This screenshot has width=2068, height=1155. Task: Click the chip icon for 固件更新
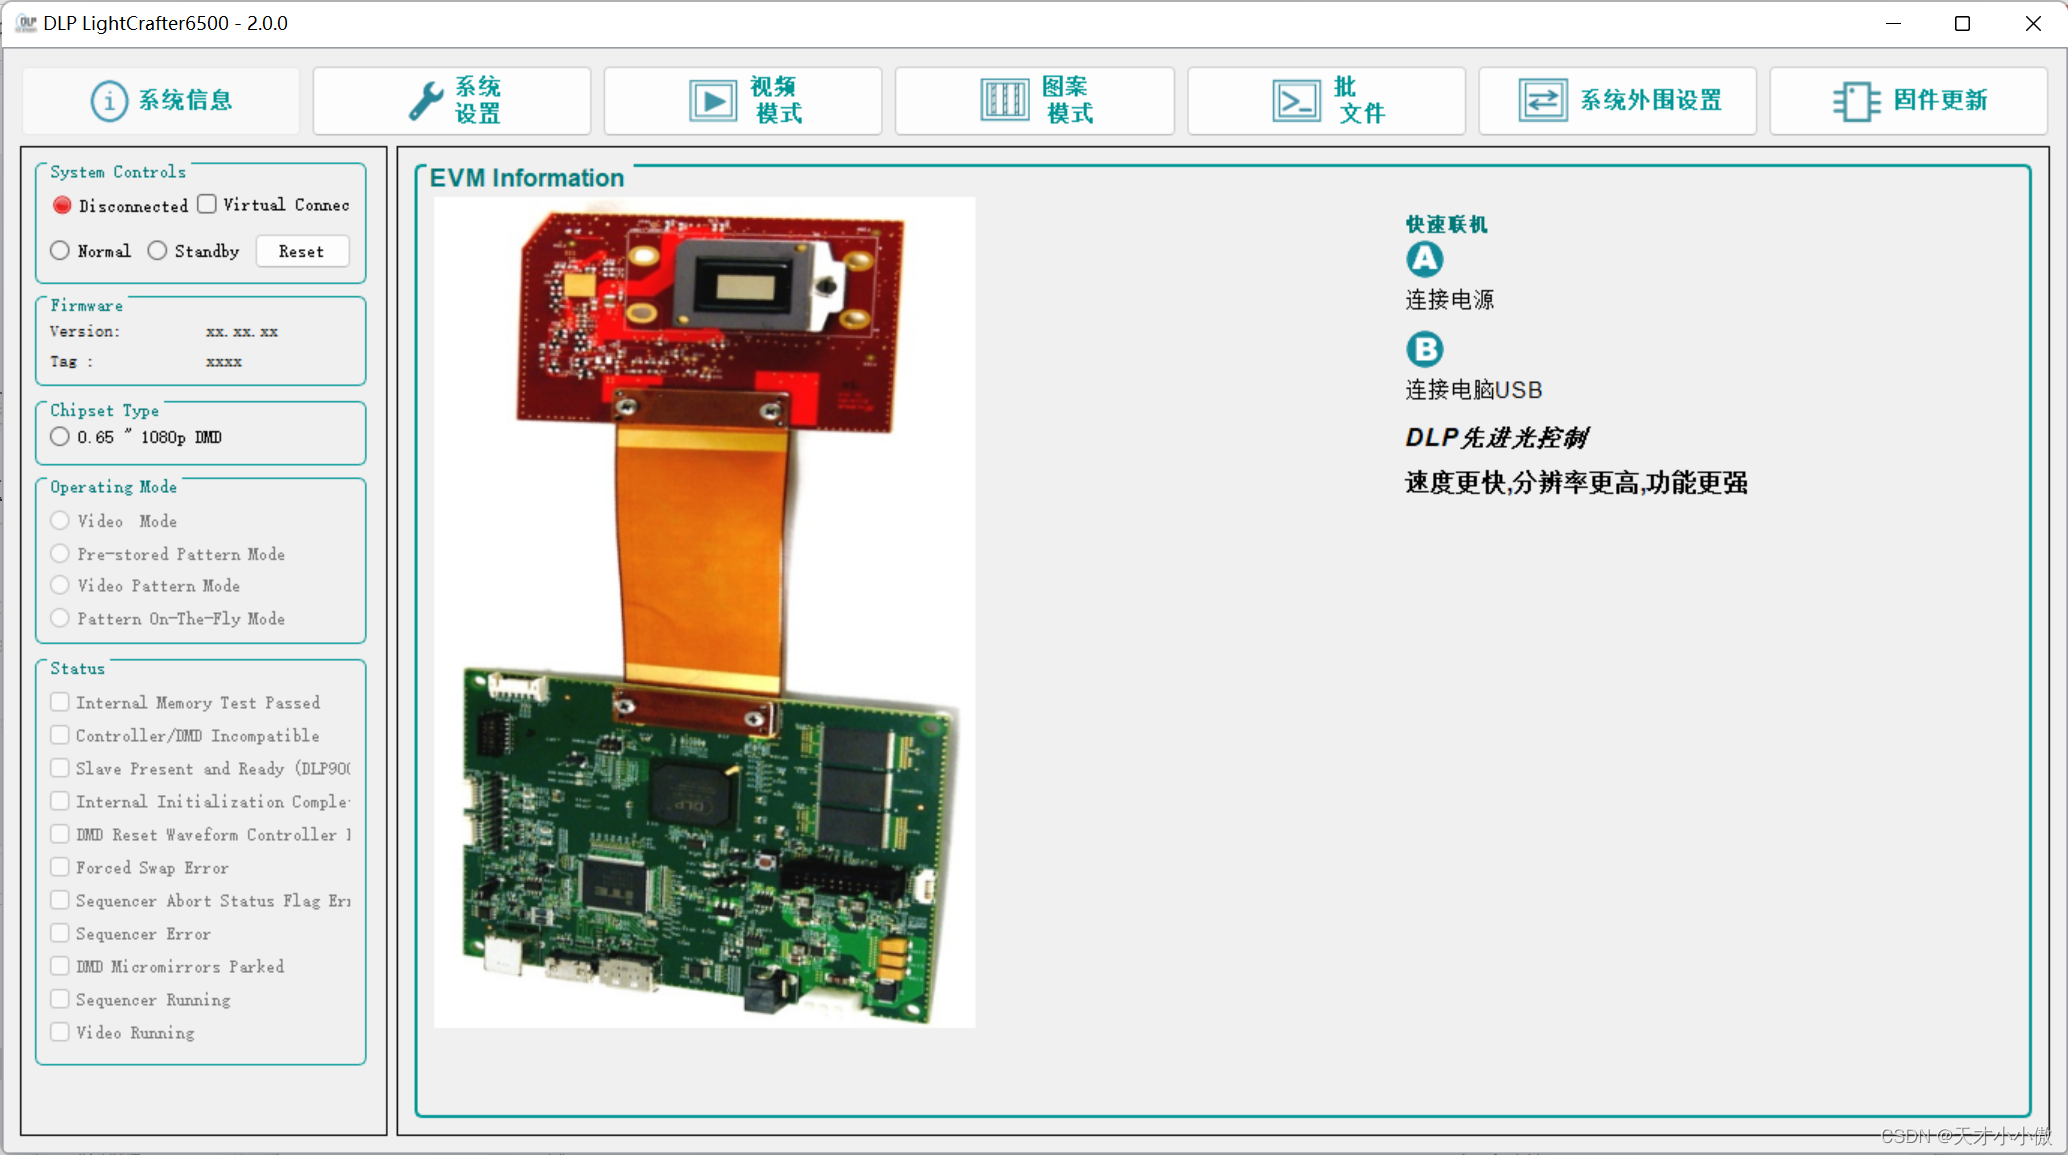click(1855, 100)
